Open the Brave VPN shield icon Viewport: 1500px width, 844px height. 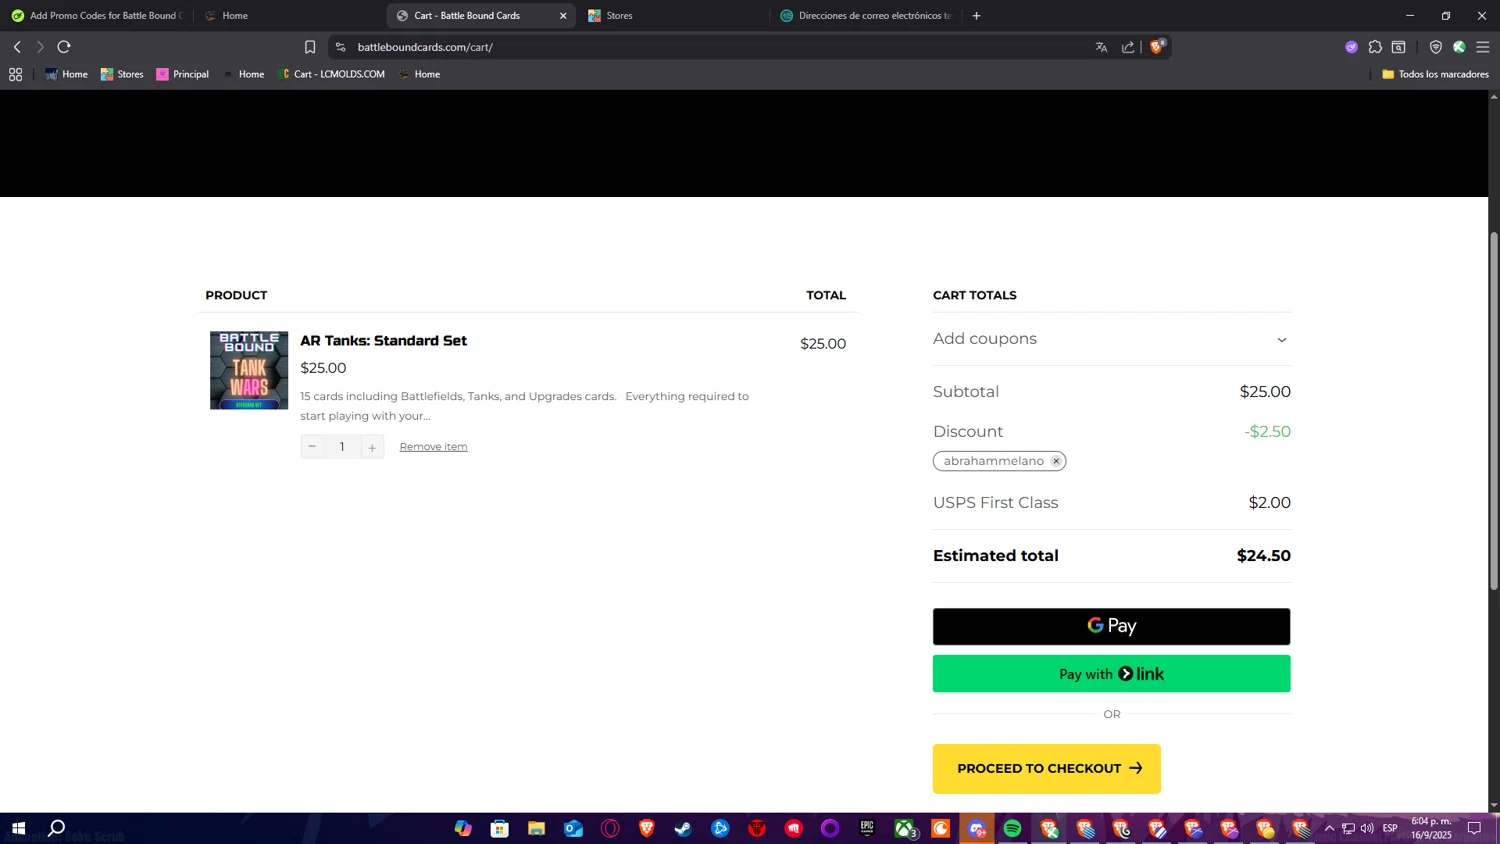(x=1435, y=47)
